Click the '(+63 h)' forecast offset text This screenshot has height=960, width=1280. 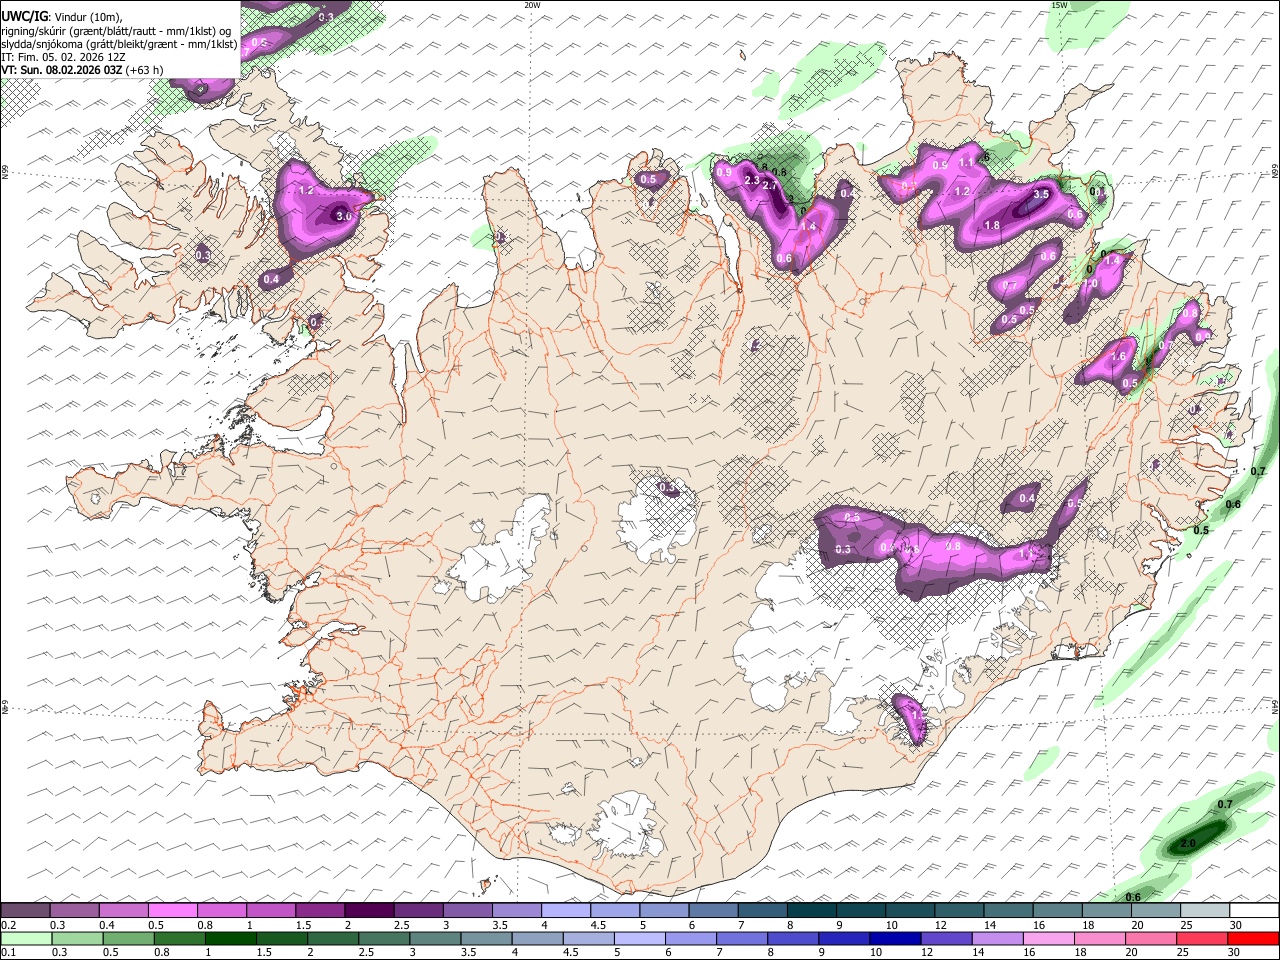click(144, 70)
